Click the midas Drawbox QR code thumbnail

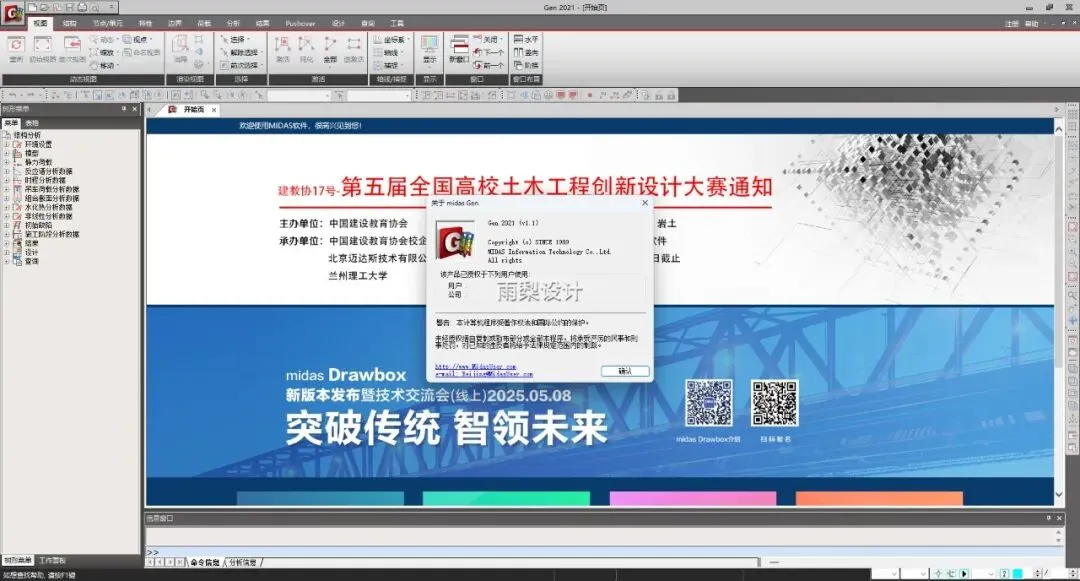(708, 403)
